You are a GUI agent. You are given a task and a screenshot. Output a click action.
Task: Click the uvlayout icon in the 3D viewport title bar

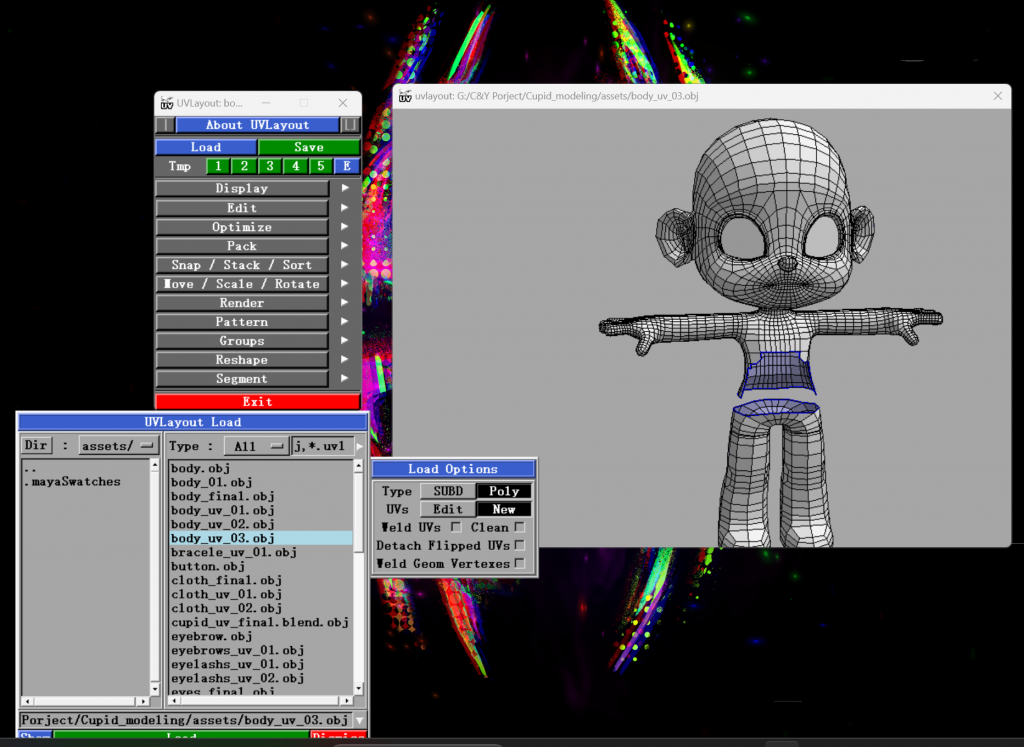pyautogui.click(x=405, y=96)
